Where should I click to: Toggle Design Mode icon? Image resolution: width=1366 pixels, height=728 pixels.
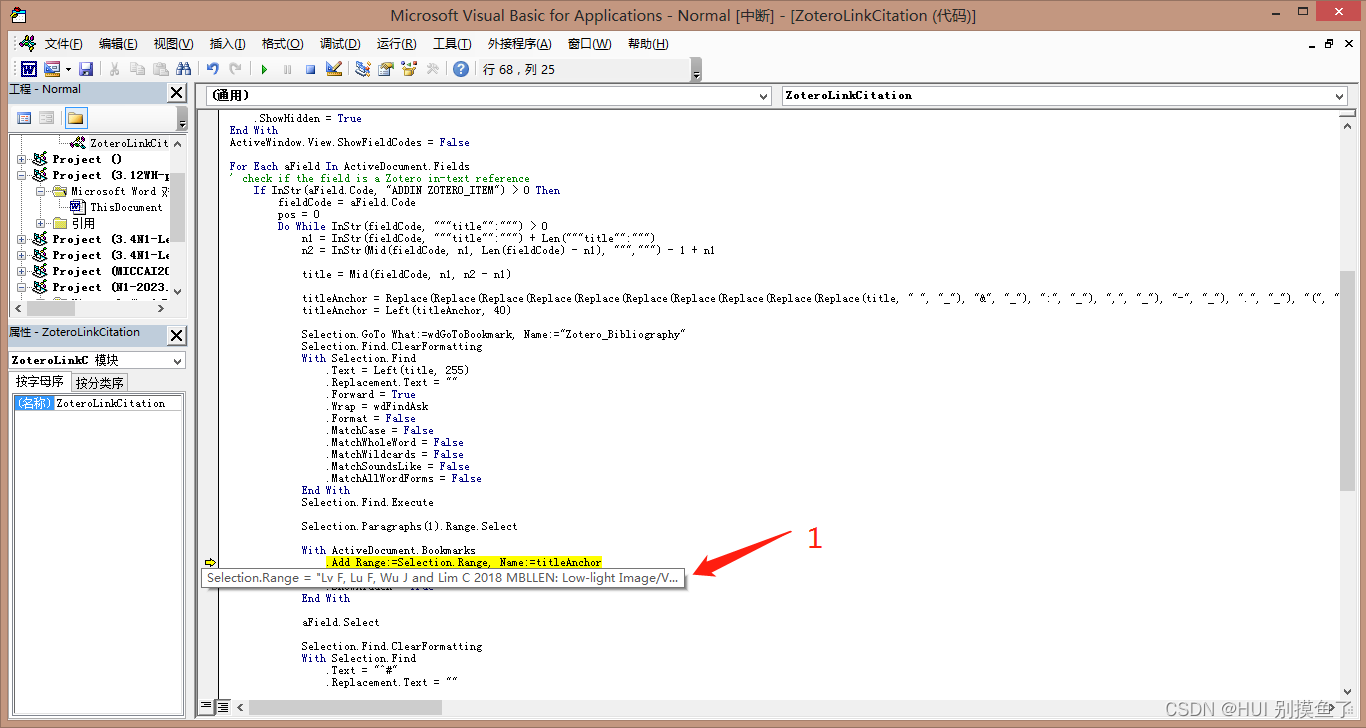[334, 69]
